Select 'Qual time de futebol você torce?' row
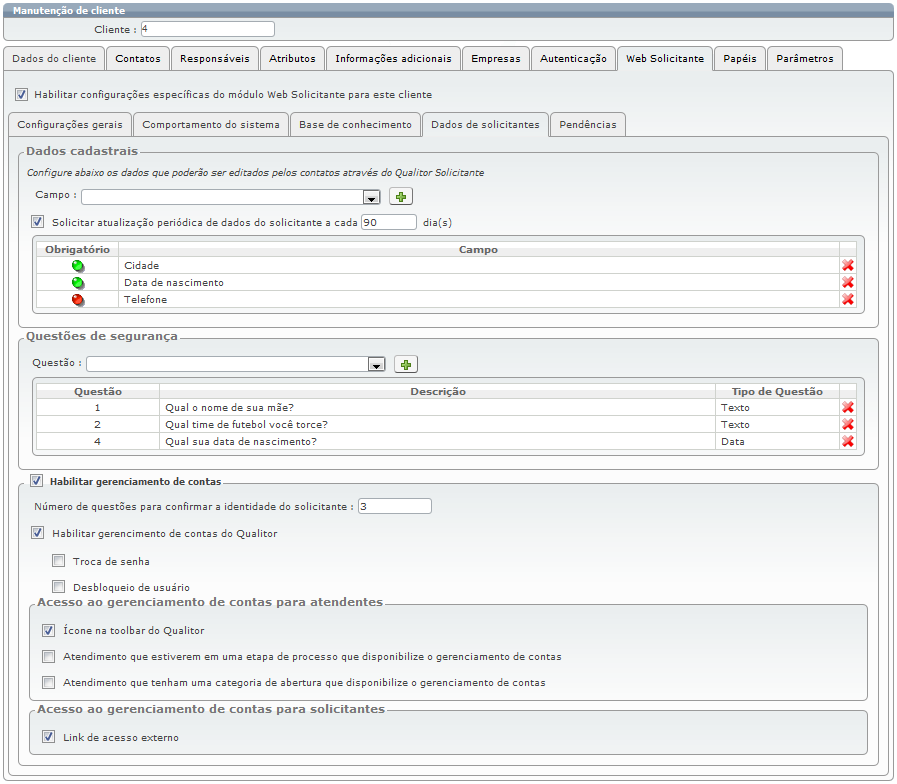Viewport: 897px width, 784px height. [247, 425]
